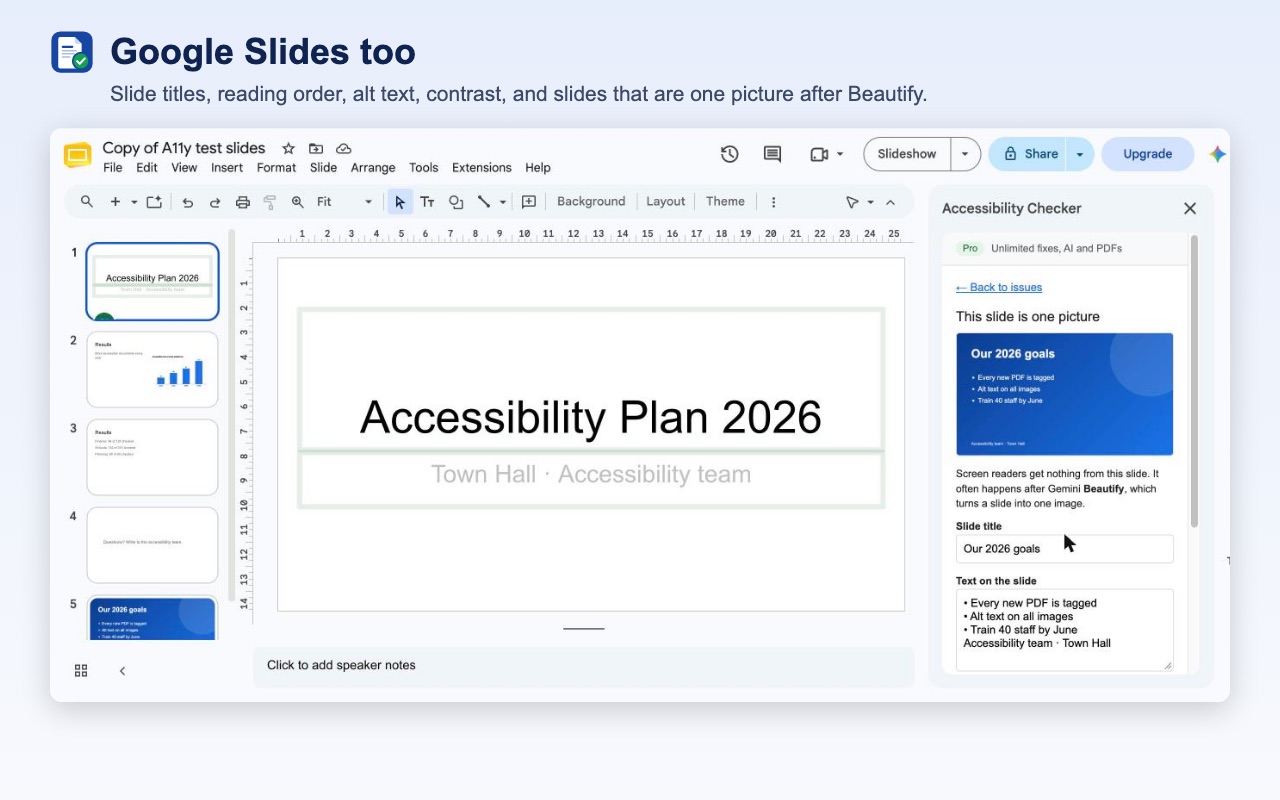Open the Share options dropdown arrow

click(x=1080, y=154)
